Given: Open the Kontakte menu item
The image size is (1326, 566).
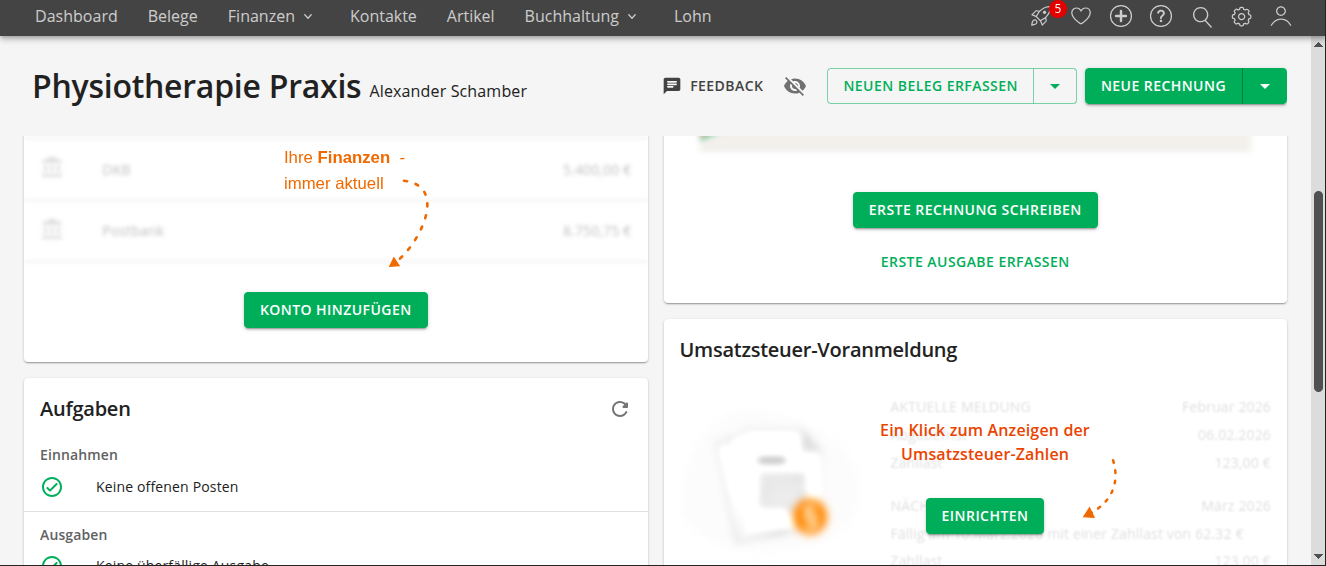Looking at the screenshot, I should tap(383, 16).
